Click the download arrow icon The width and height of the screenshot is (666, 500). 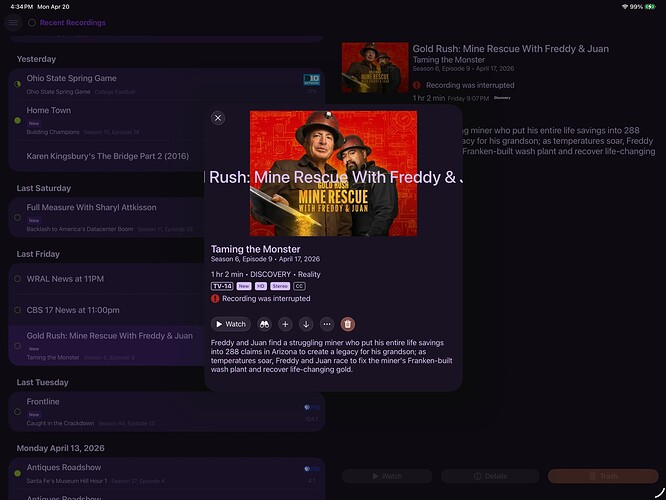306,324
